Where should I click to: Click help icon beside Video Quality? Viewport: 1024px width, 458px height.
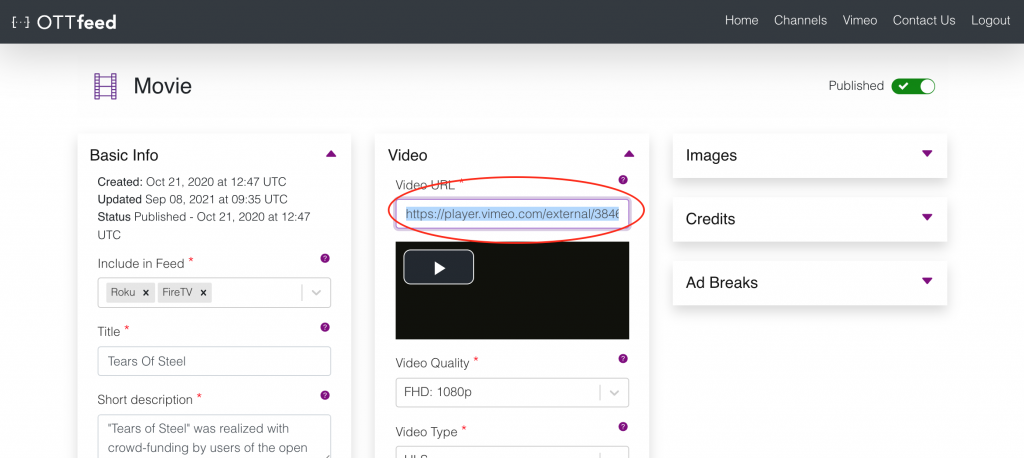[x=623, y=358]
